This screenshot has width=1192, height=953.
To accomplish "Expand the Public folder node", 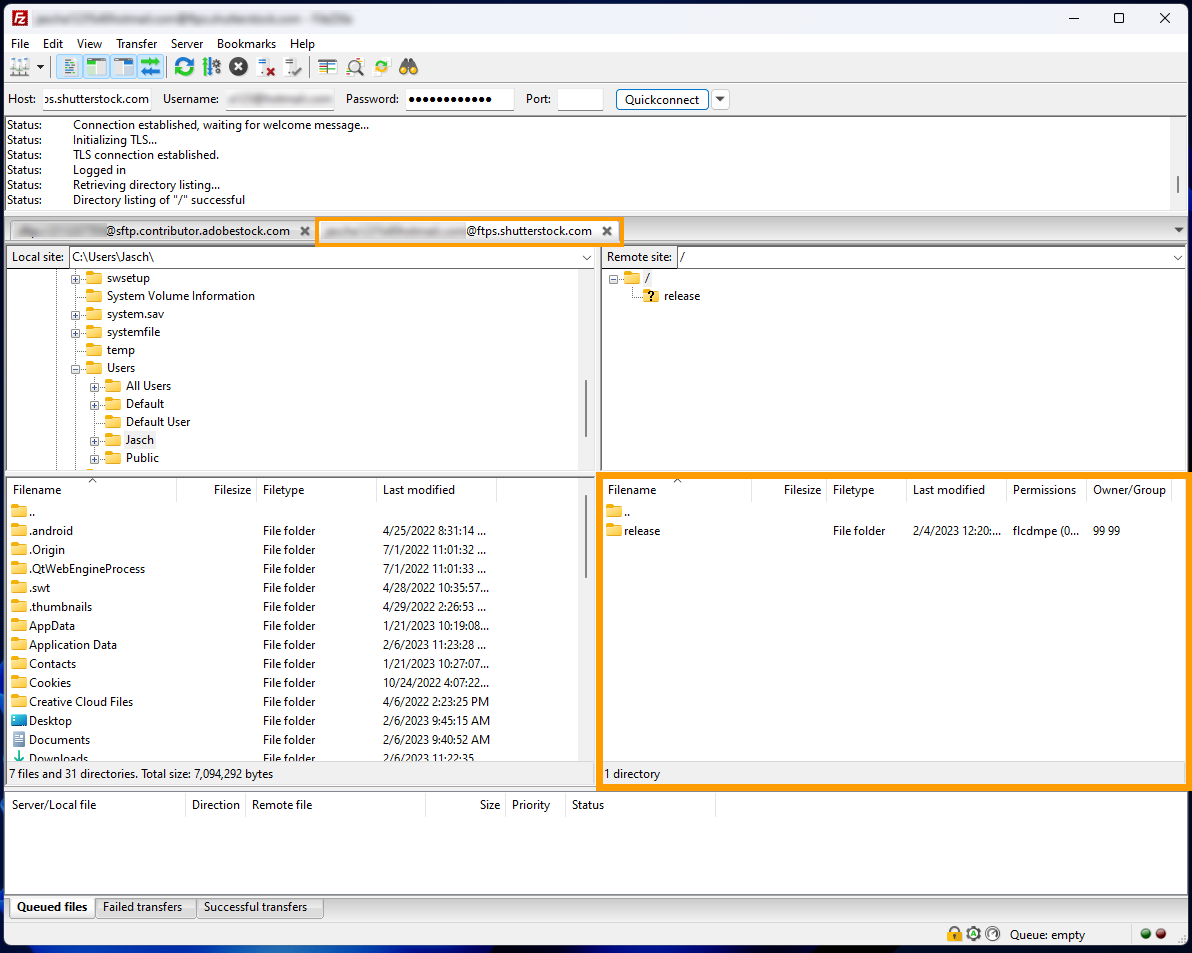I will [94, 458].
